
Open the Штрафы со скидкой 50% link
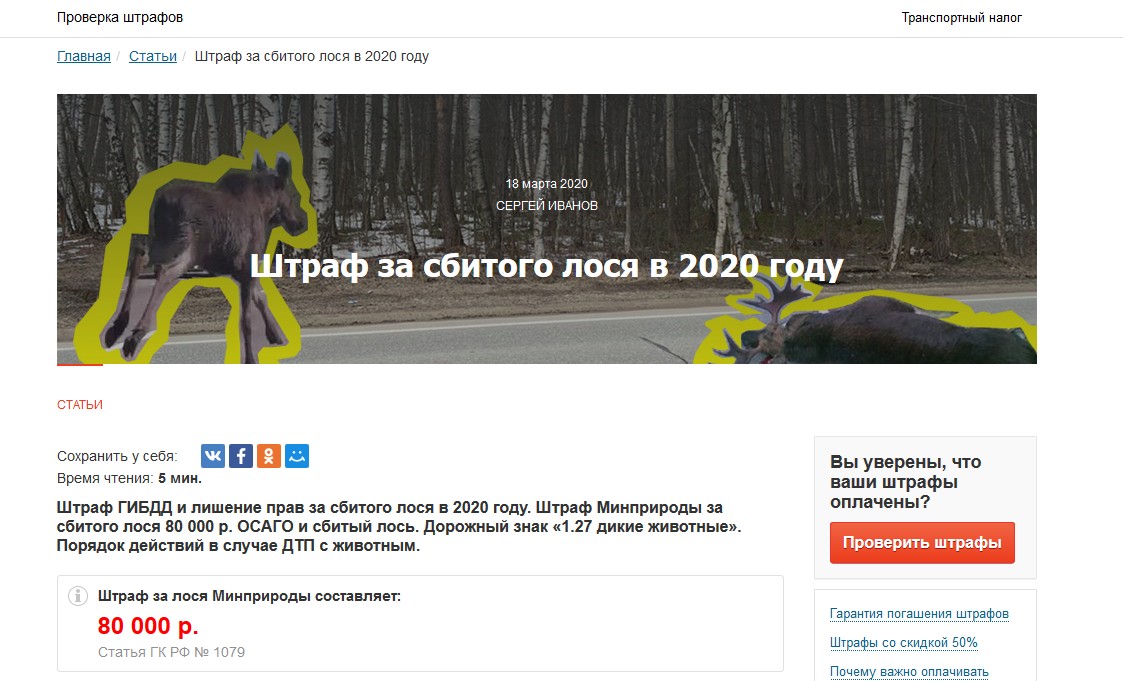(x=903, y=642)
